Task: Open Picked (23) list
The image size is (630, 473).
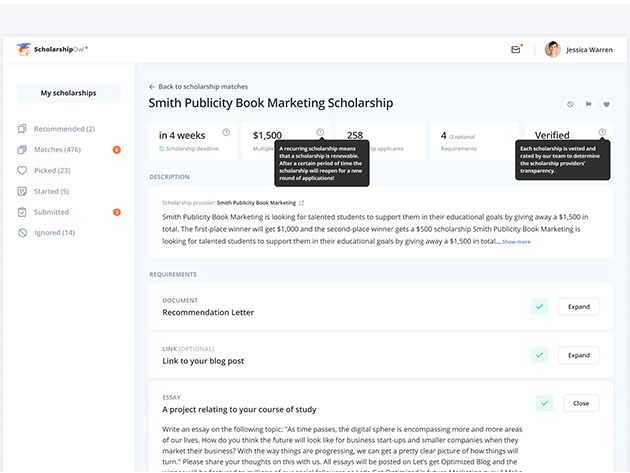Action: (52, 170)
